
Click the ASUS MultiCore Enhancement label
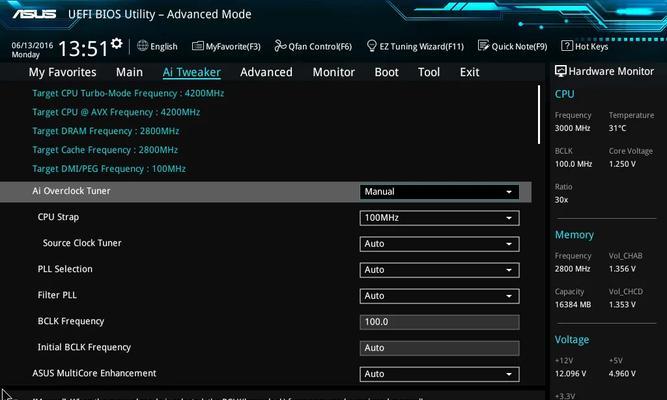(x=94, y=373)
